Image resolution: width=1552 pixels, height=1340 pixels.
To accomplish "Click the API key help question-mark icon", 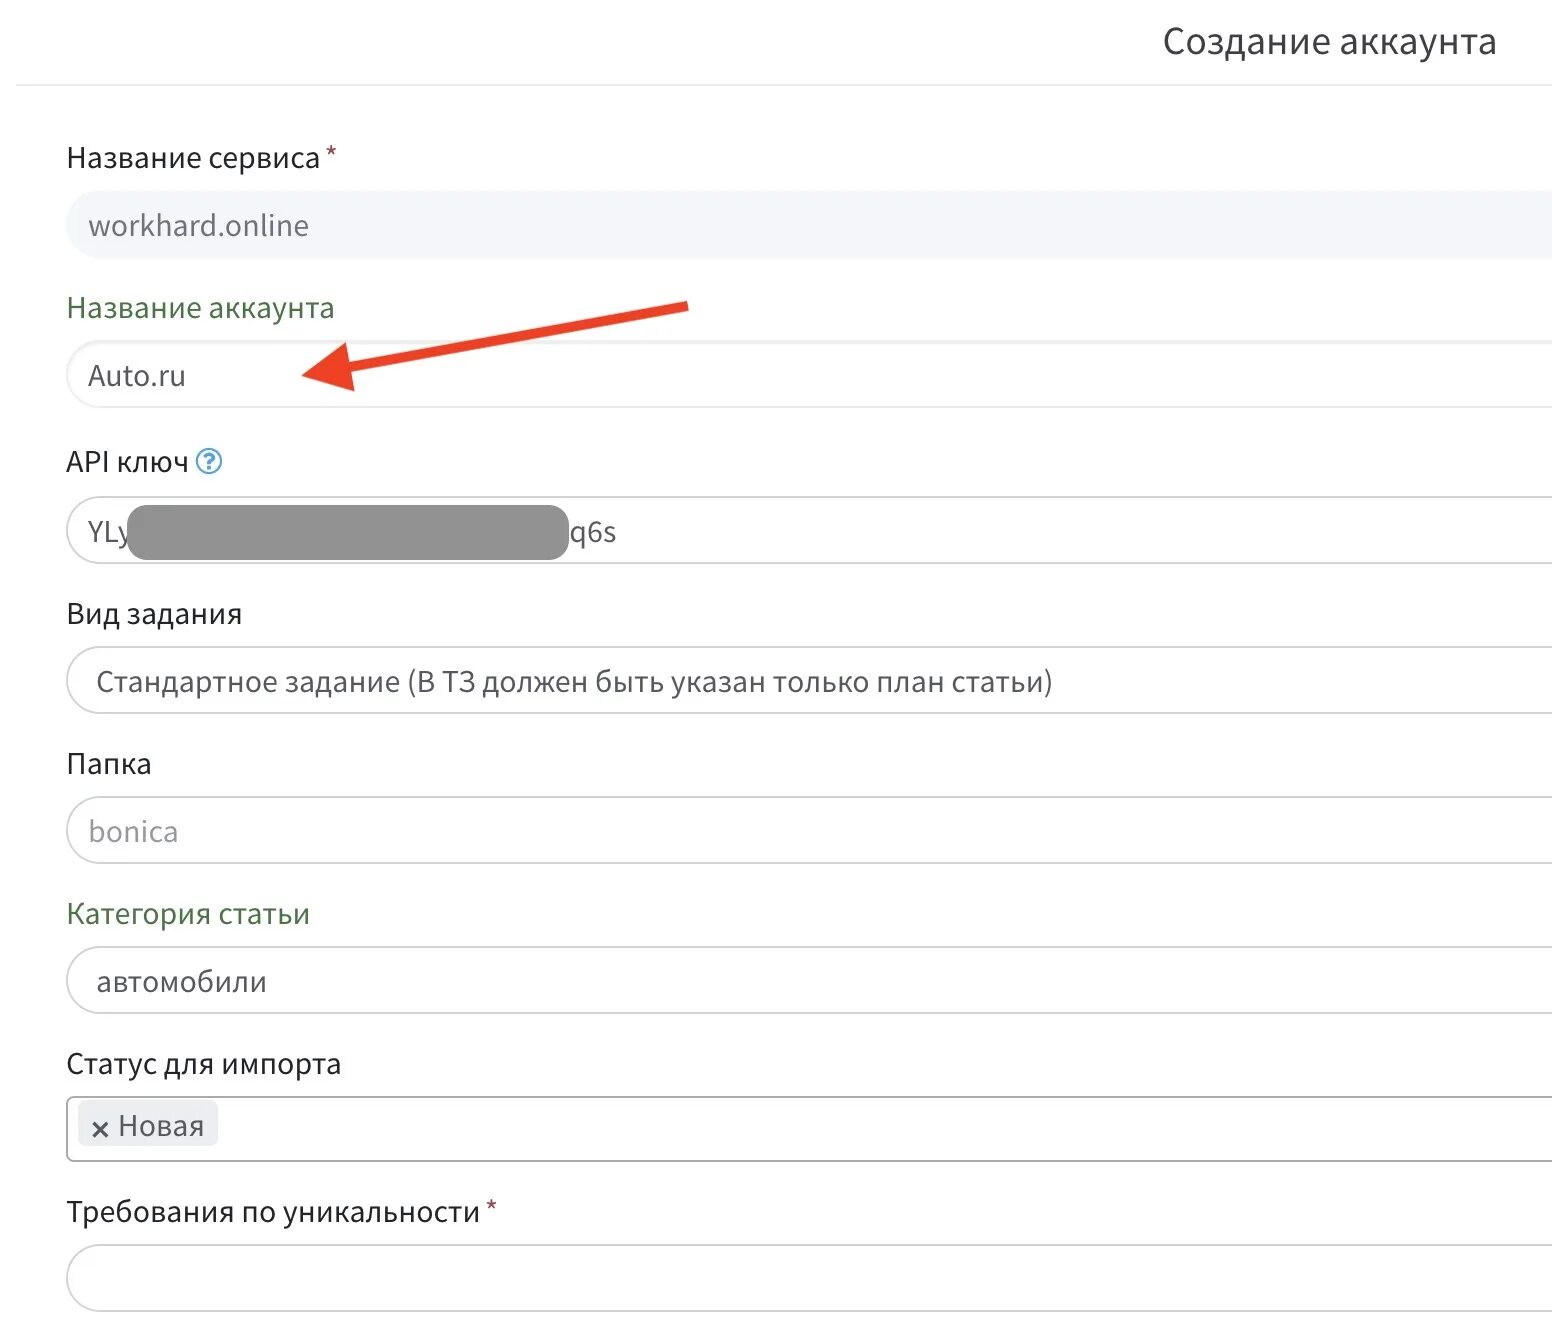I will (x=209, y=461).
